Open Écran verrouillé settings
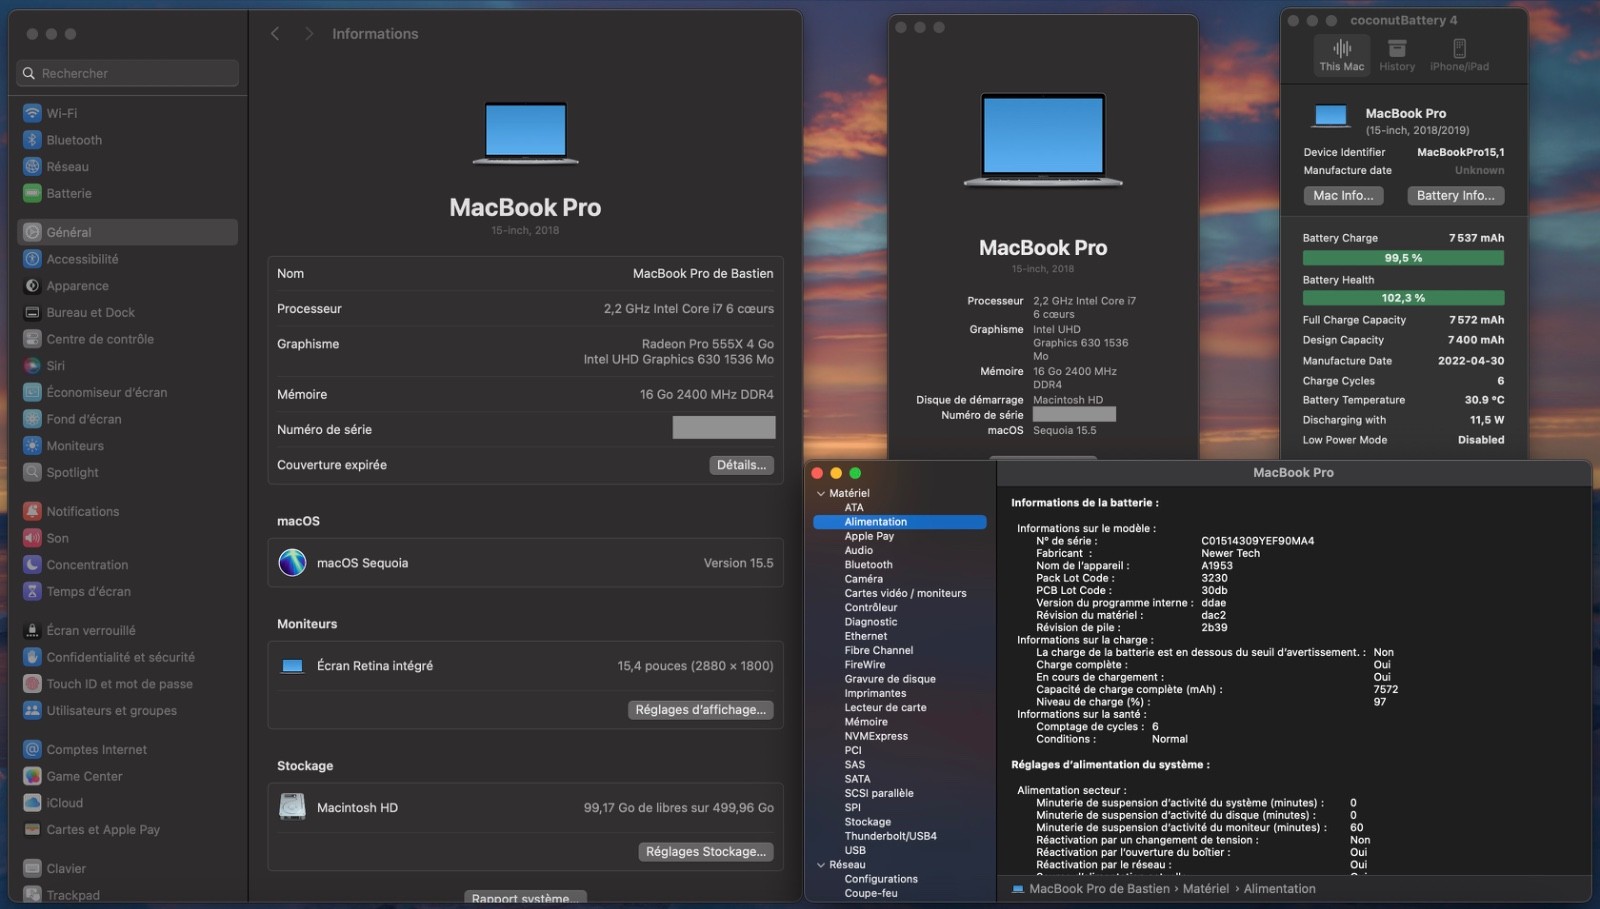The height and width of the screenshot is (909, 1600). click(127, 631)
